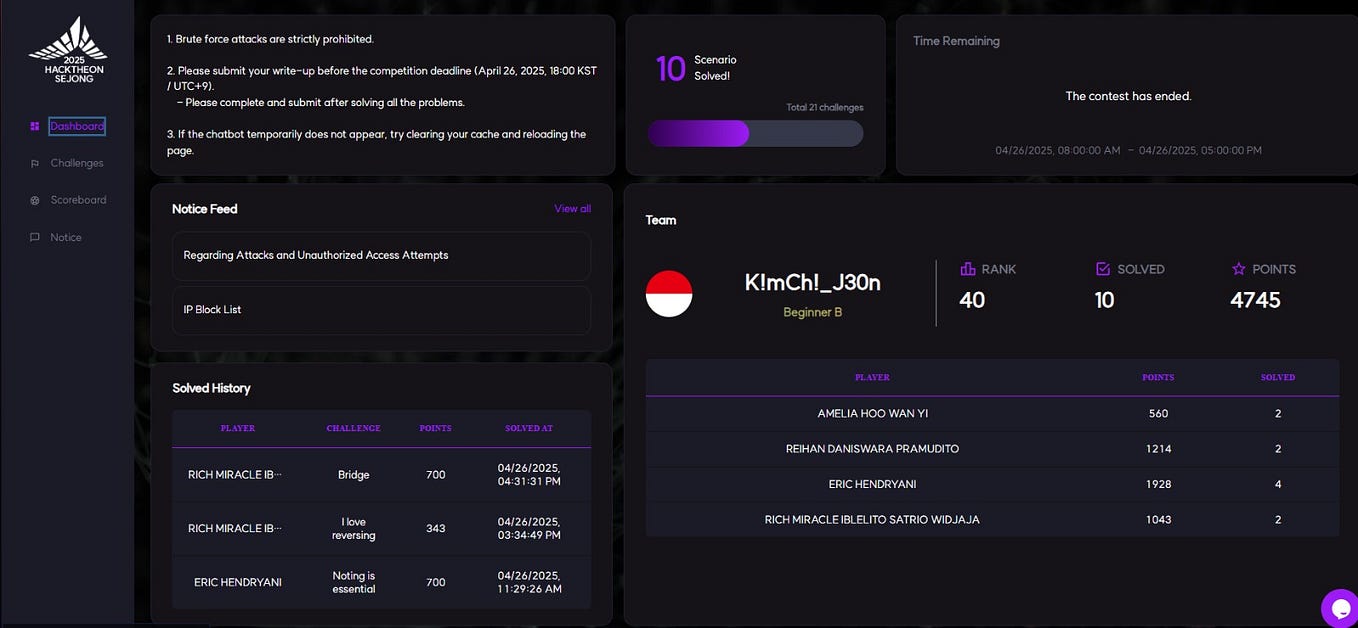Open the Scoreboard page from the sidebar
The height and width of the screenshot is (628, 1358).
[x=78, y=199]
